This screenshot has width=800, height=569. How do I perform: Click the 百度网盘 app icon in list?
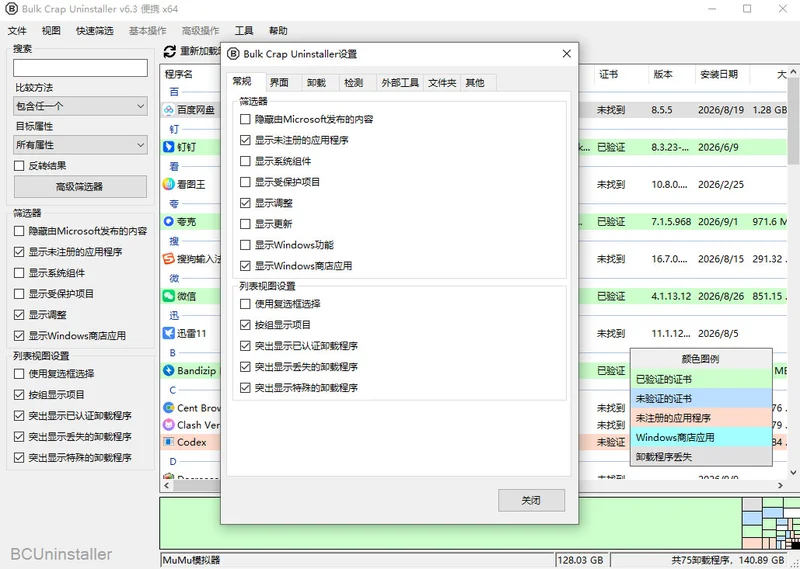169,110
